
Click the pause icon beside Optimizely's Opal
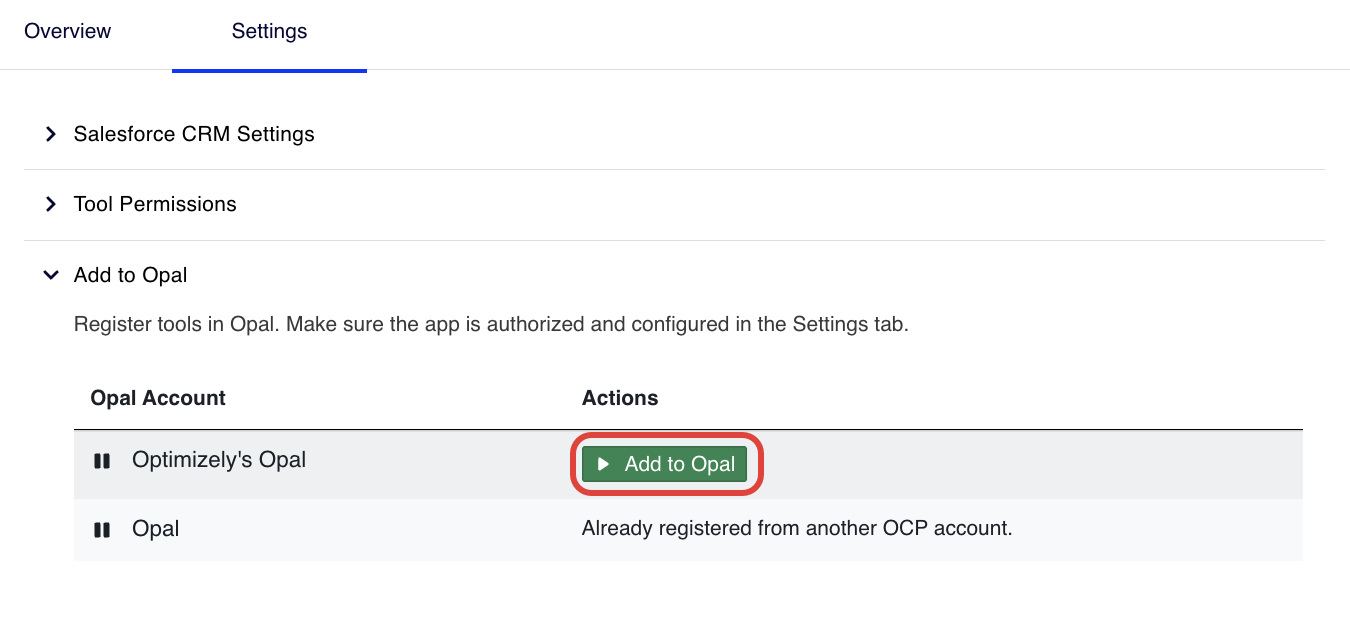pos(101,461)
